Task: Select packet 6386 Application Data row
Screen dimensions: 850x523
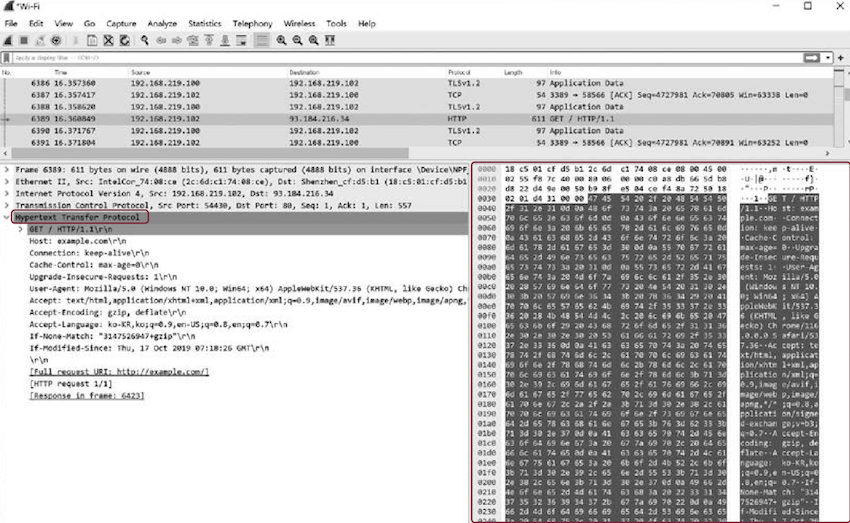Action: click(x=417, y=83)
